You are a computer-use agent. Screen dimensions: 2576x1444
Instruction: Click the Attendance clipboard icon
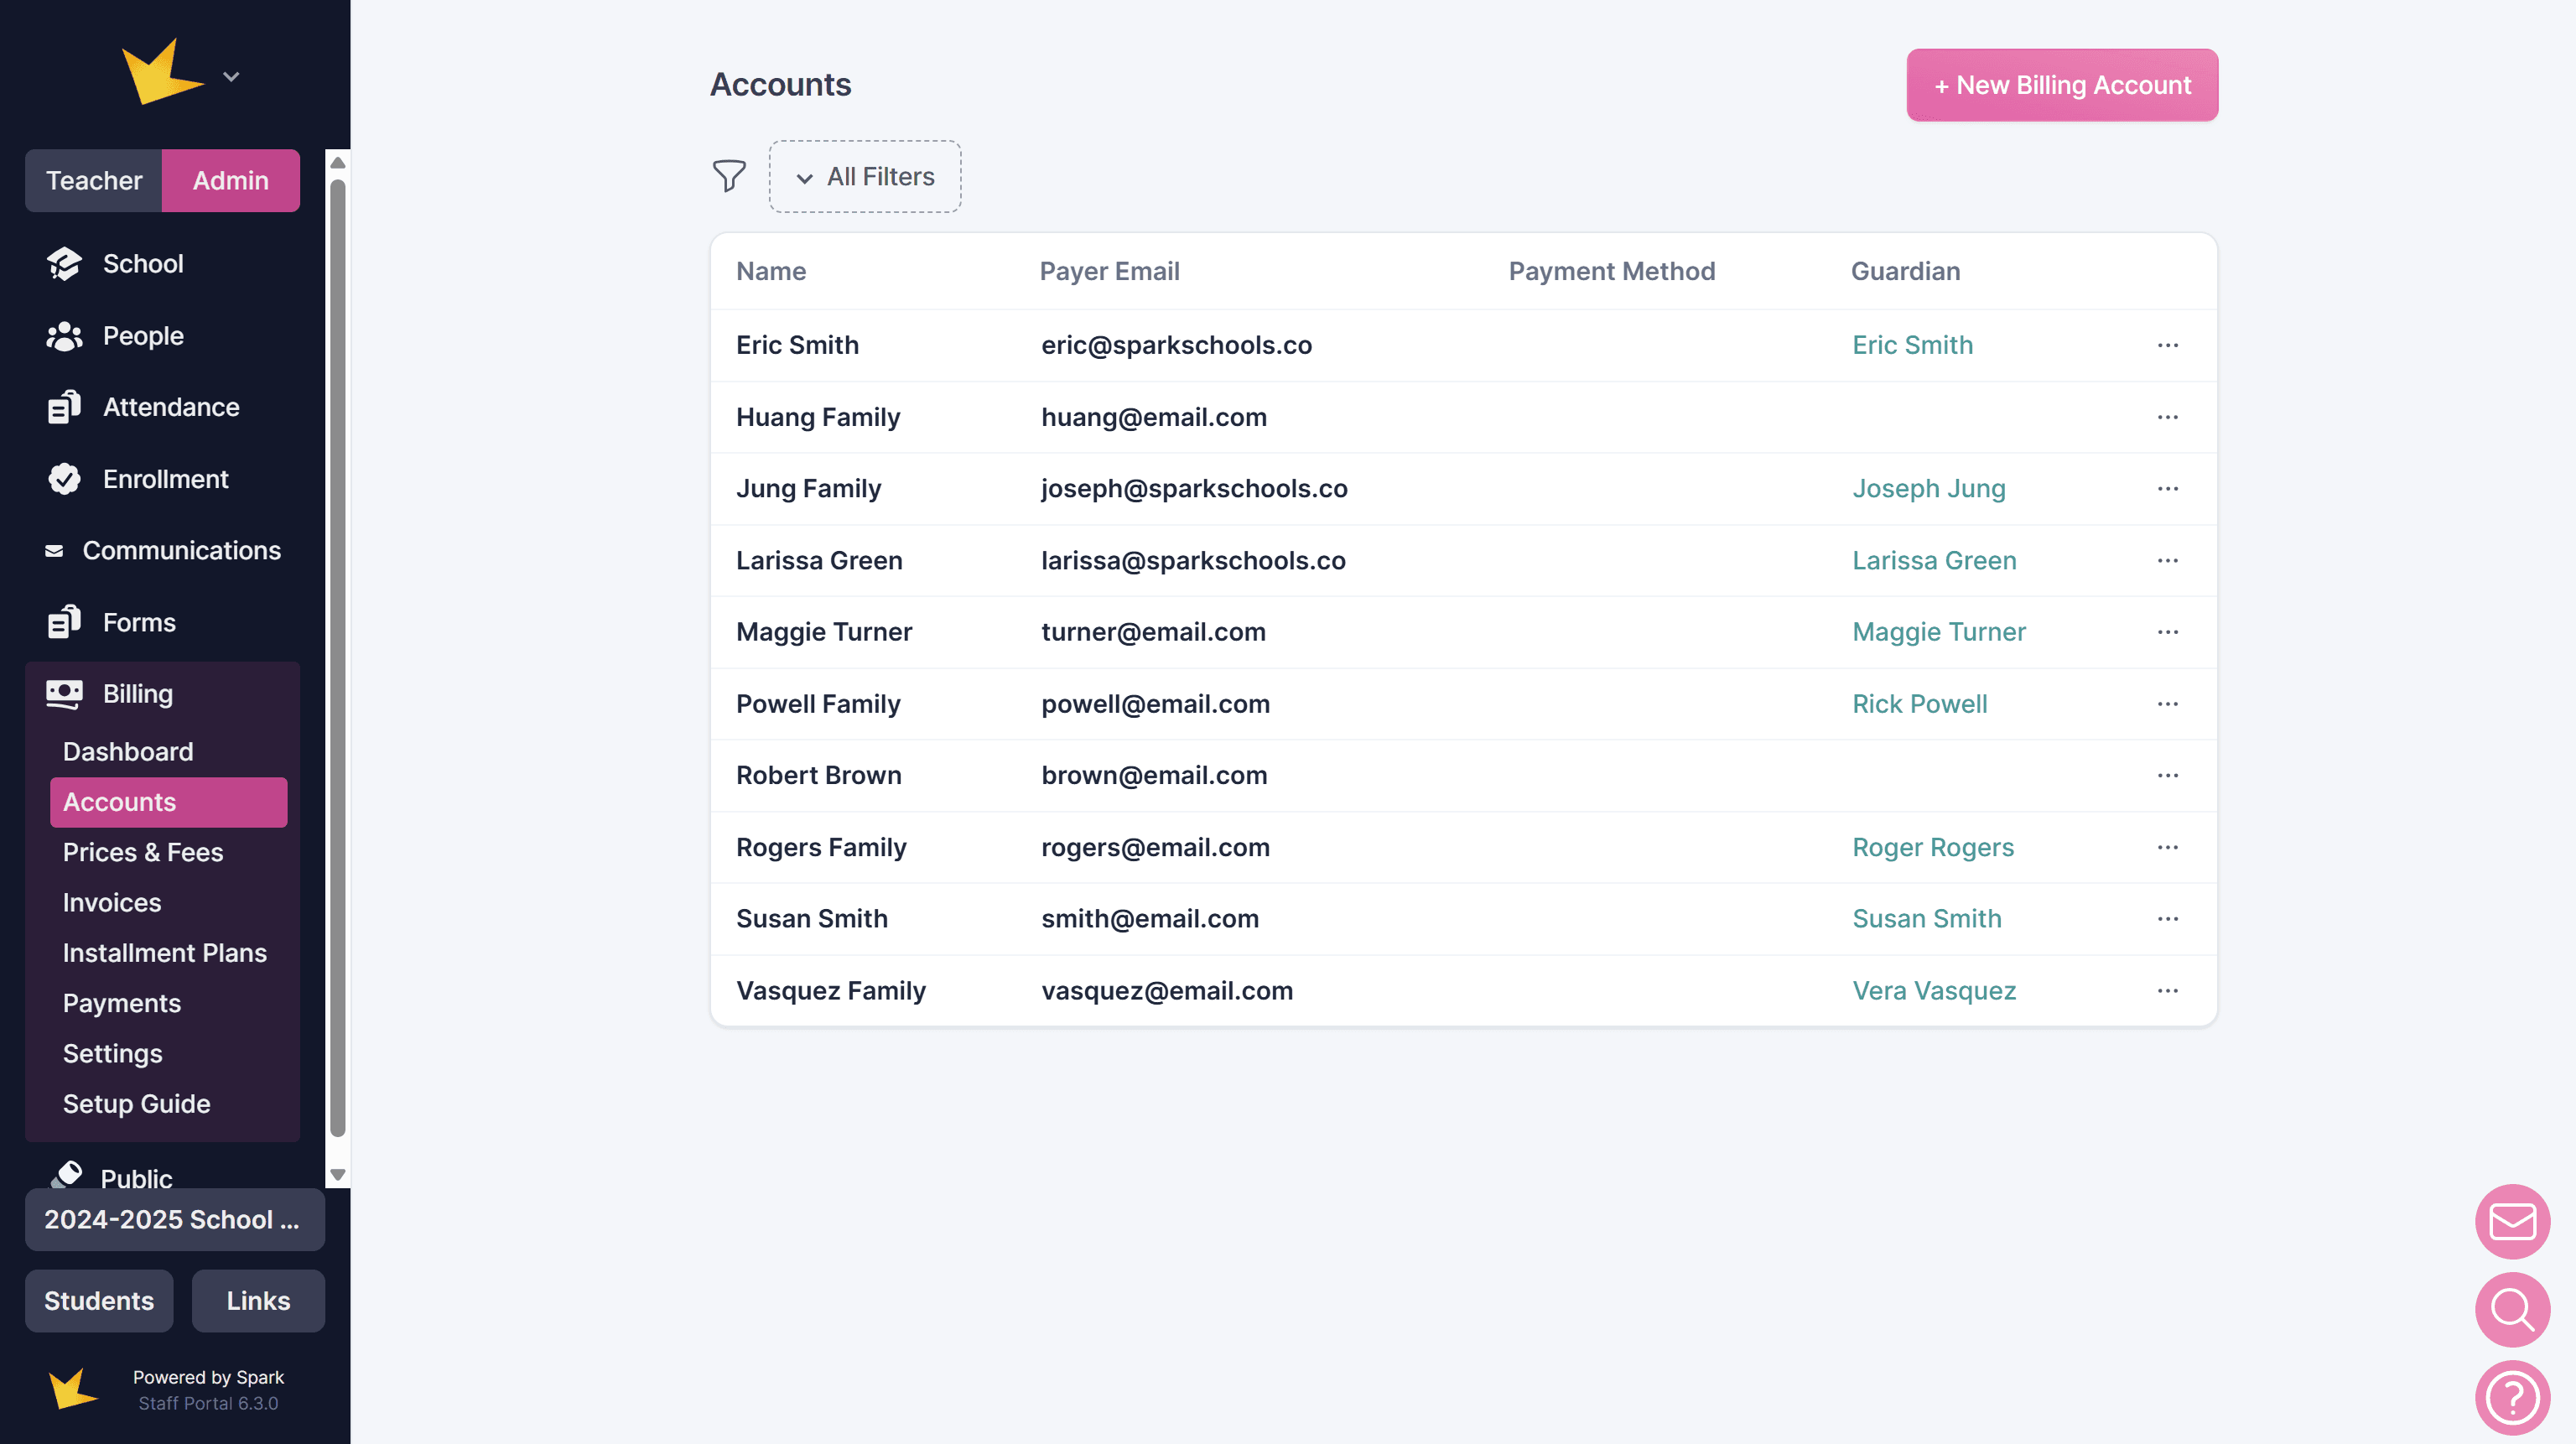point(64,407)
